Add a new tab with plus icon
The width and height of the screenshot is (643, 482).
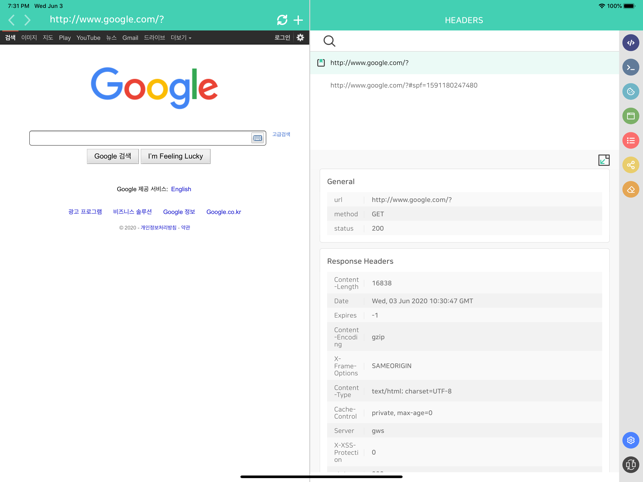tap(298, 20)
